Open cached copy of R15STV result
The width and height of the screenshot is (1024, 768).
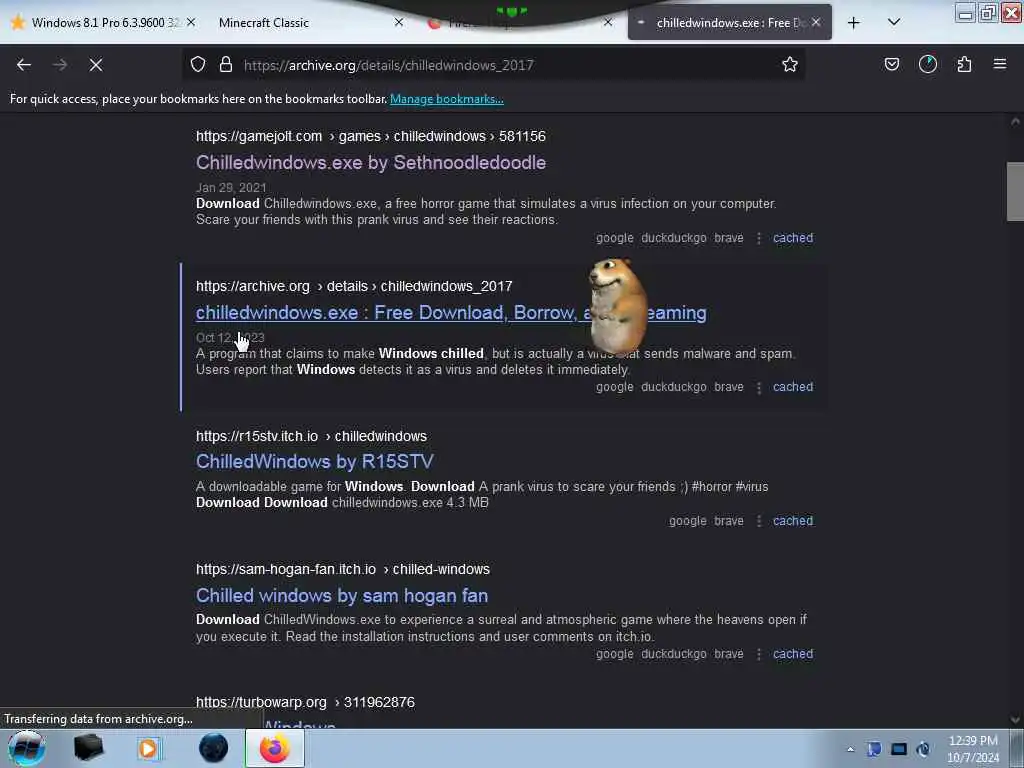click(x=793, y=520)
